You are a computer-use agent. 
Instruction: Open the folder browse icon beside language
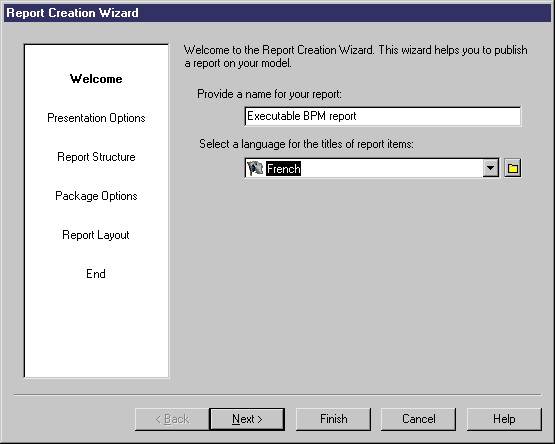[x=513, y=168]
